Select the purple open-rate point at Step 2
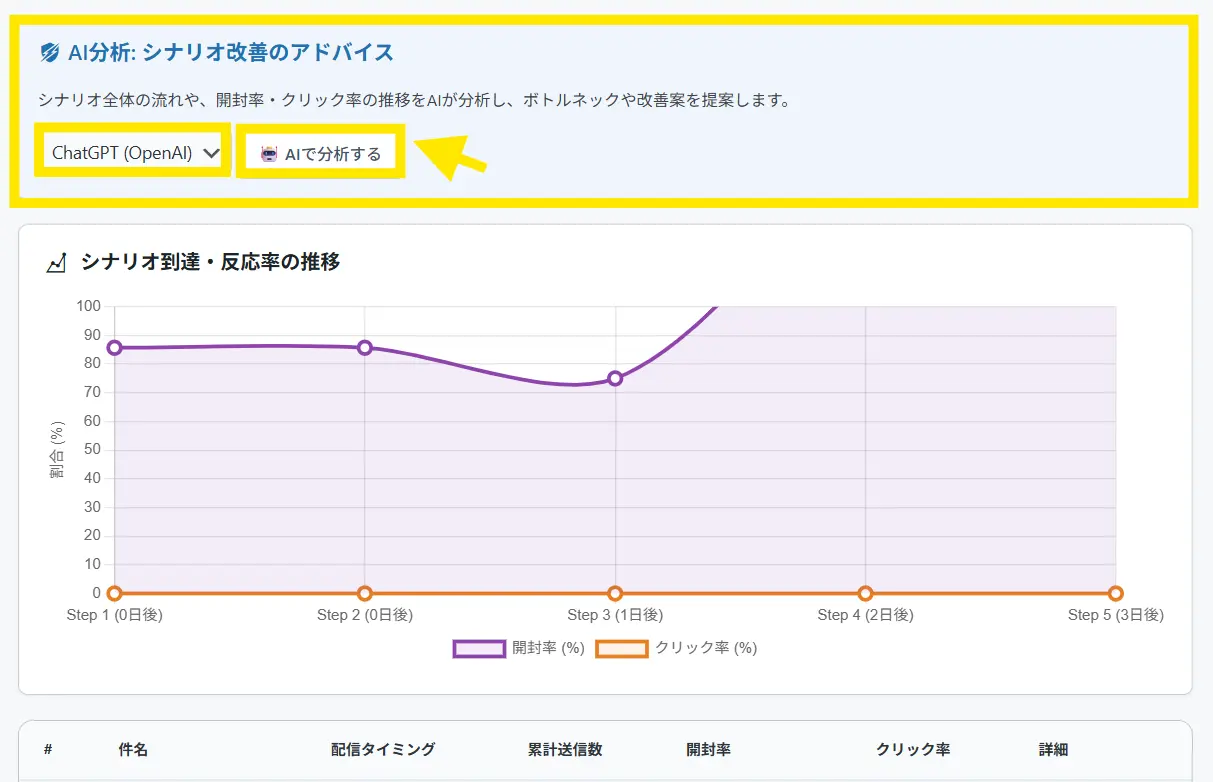The image size is (1213, 782). coord(365,348)
